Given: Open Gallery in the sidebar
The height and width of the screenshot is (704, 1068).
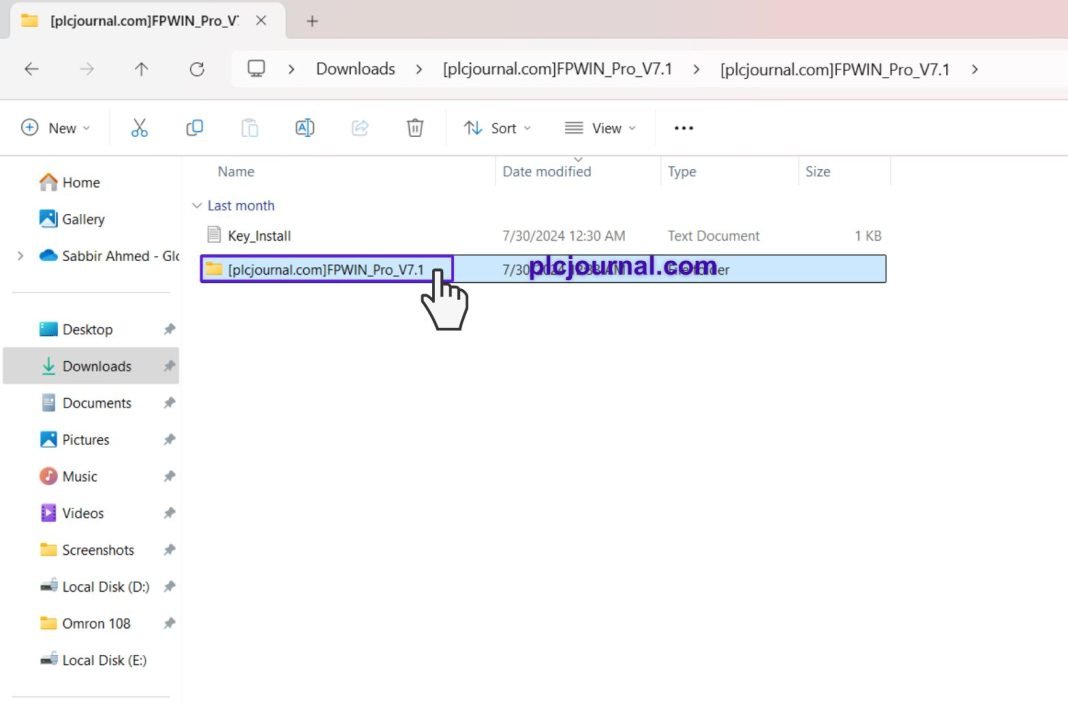Looking at the screenshot, I should point(72,219).
